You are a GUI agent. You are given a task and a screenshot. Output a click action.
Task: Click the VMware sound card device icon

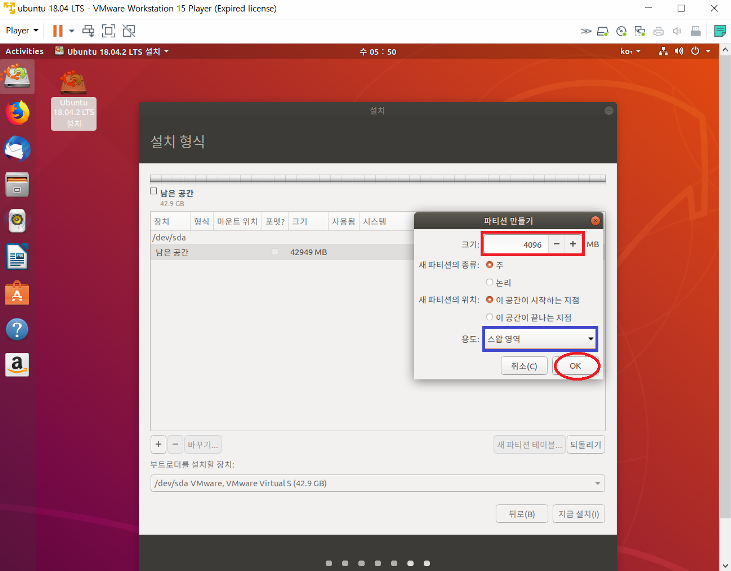[677, 31]
